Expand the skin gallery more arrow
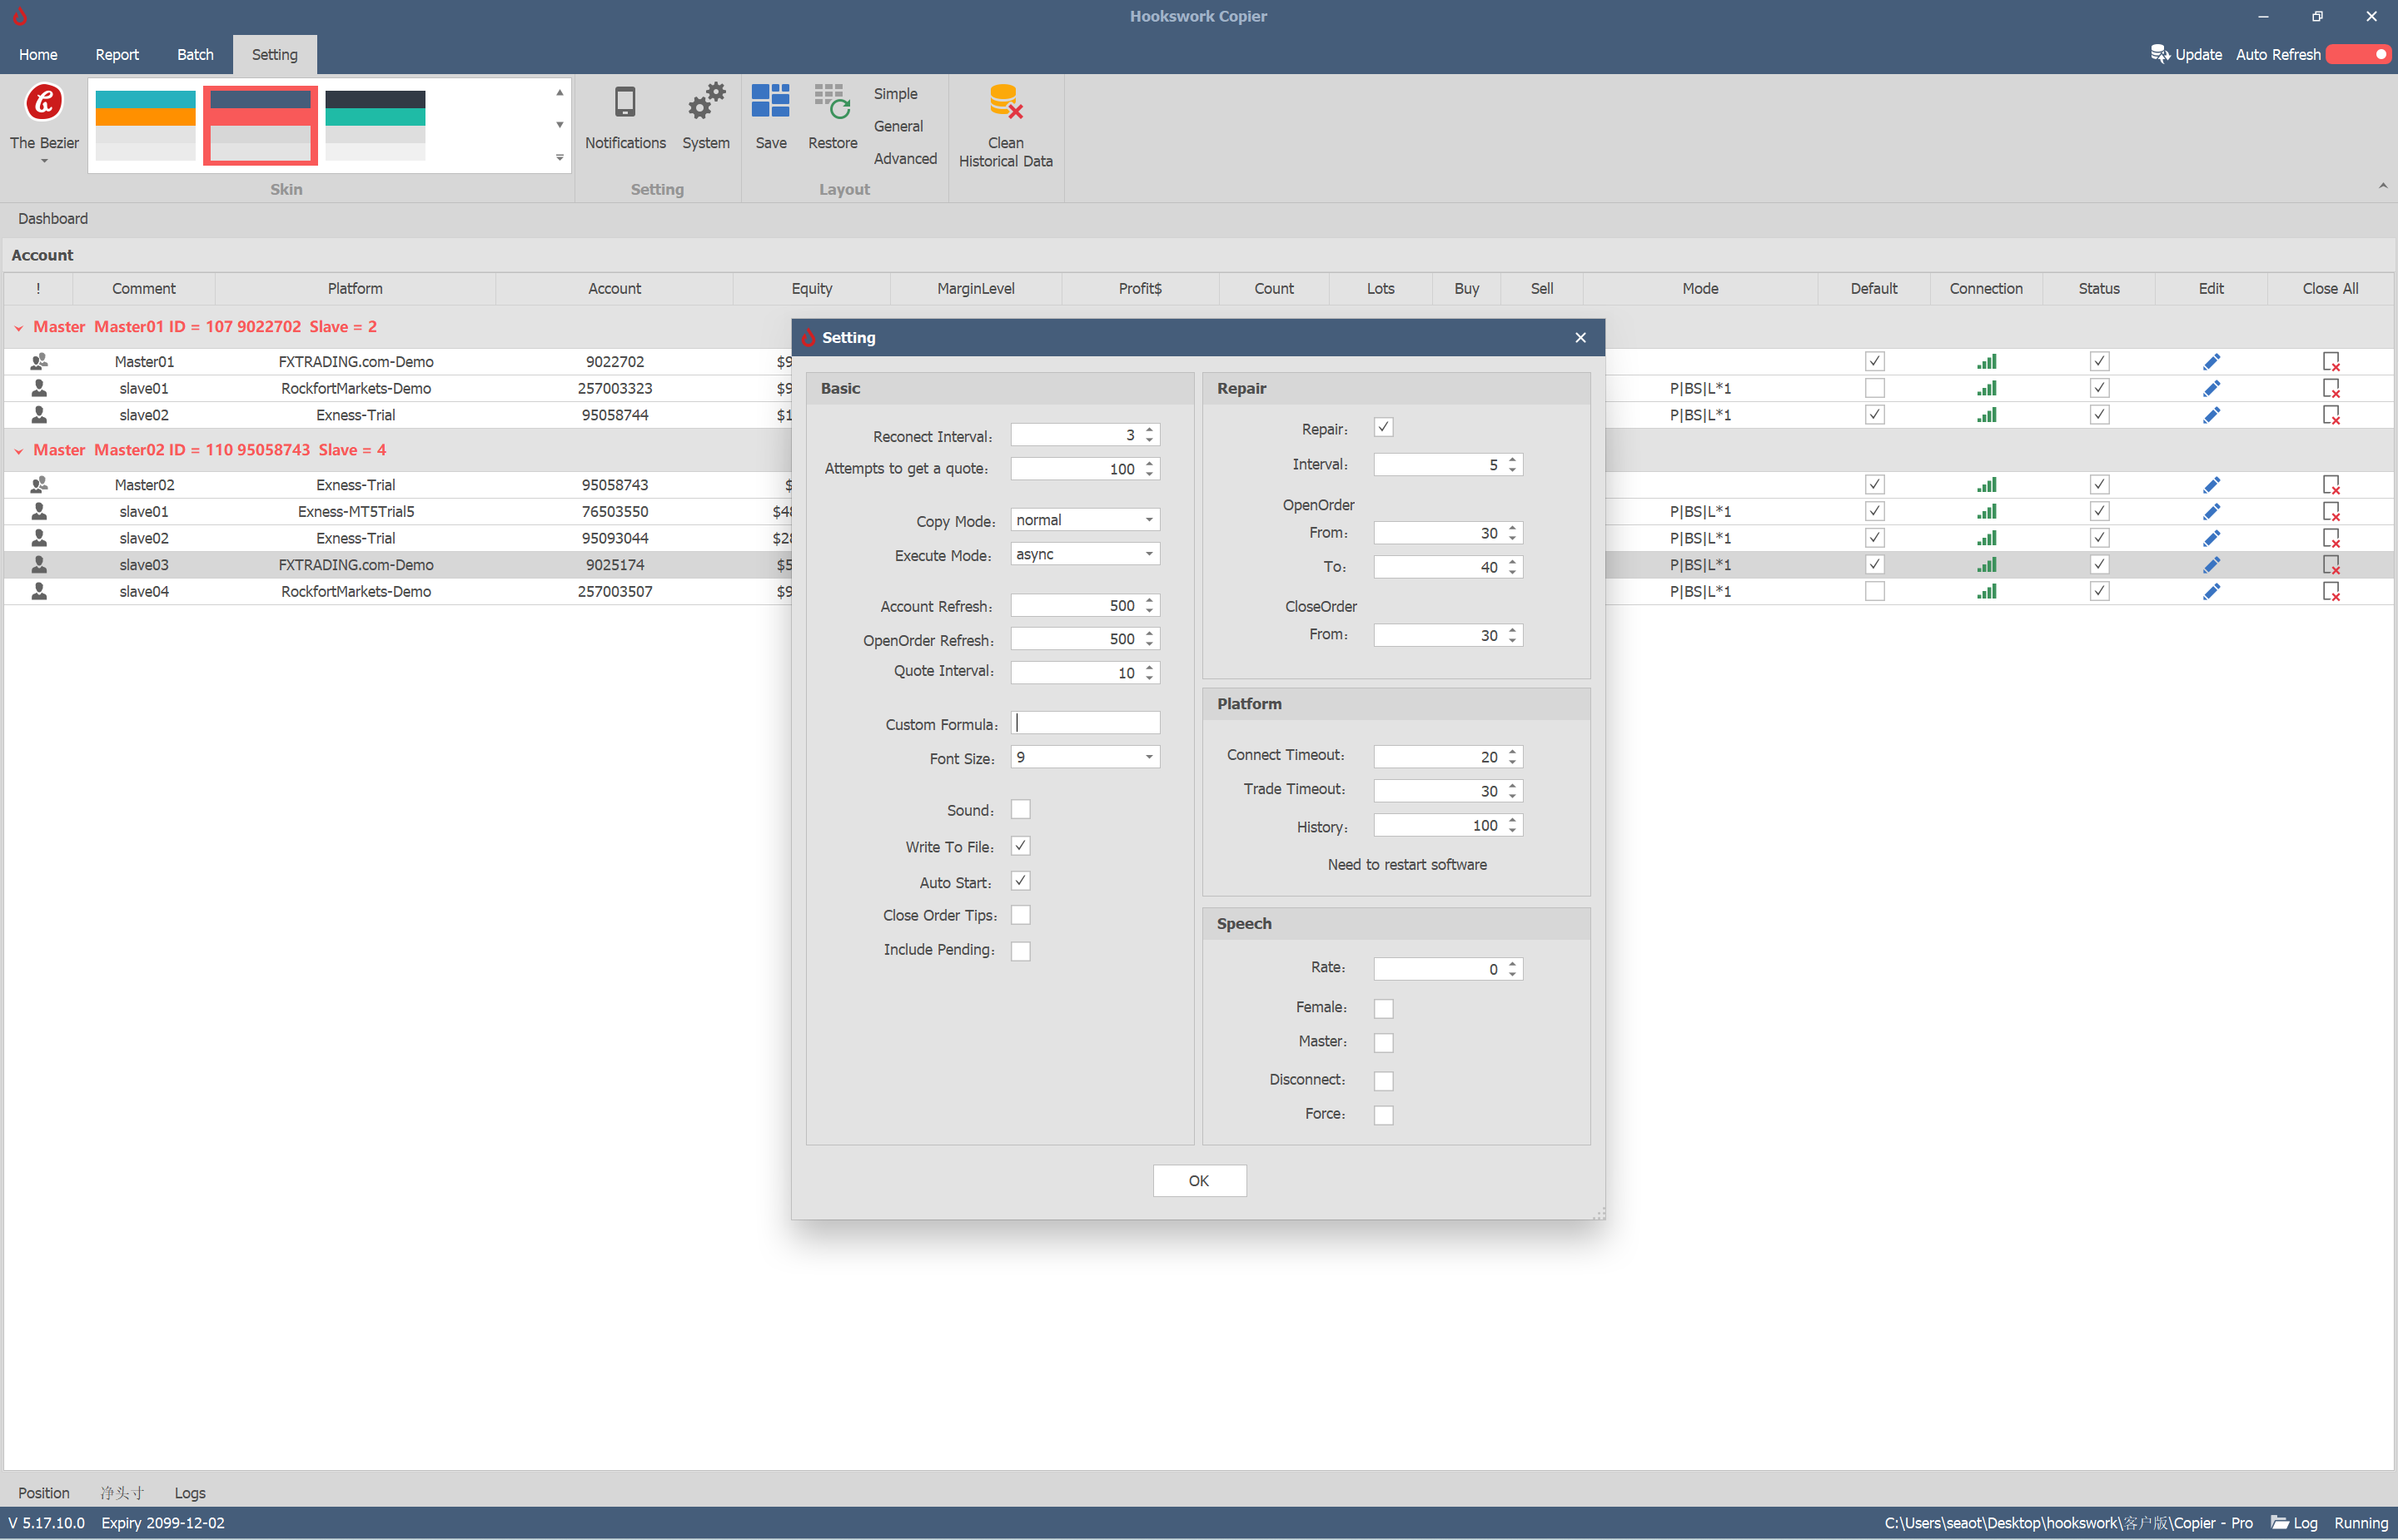The image size is (2398, 1540). [559, 157]
